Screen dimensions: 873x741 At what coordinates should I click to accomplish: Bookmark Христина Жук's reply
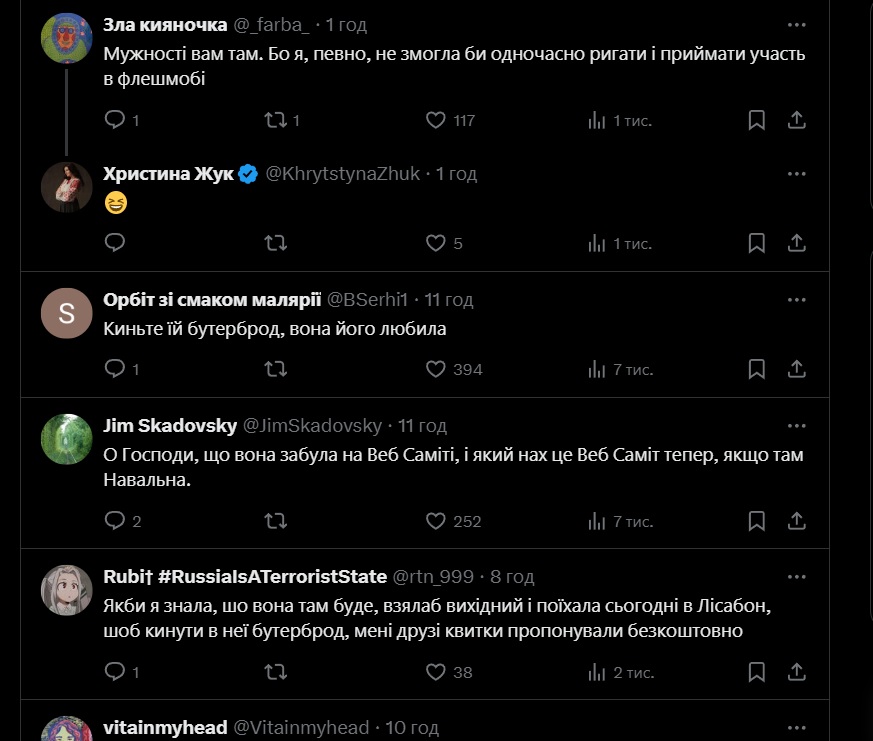click(x=757, y=243)
